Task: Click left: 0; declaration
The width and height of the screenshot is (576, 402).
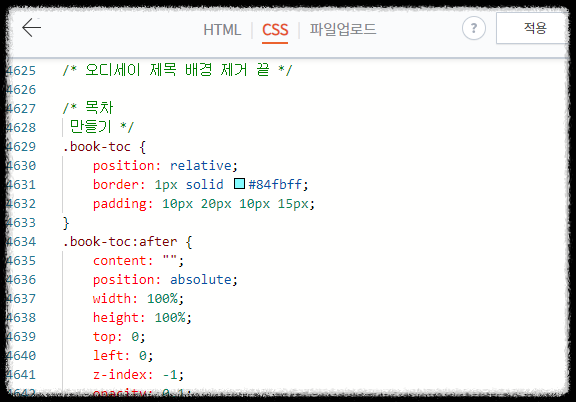Action: point(123,355)
